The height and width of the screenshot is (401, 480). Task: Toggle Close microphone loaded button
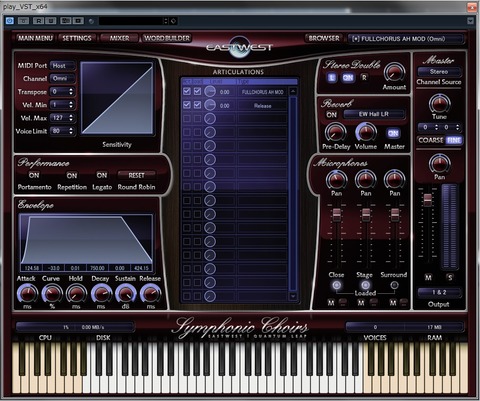click(336, 285)
